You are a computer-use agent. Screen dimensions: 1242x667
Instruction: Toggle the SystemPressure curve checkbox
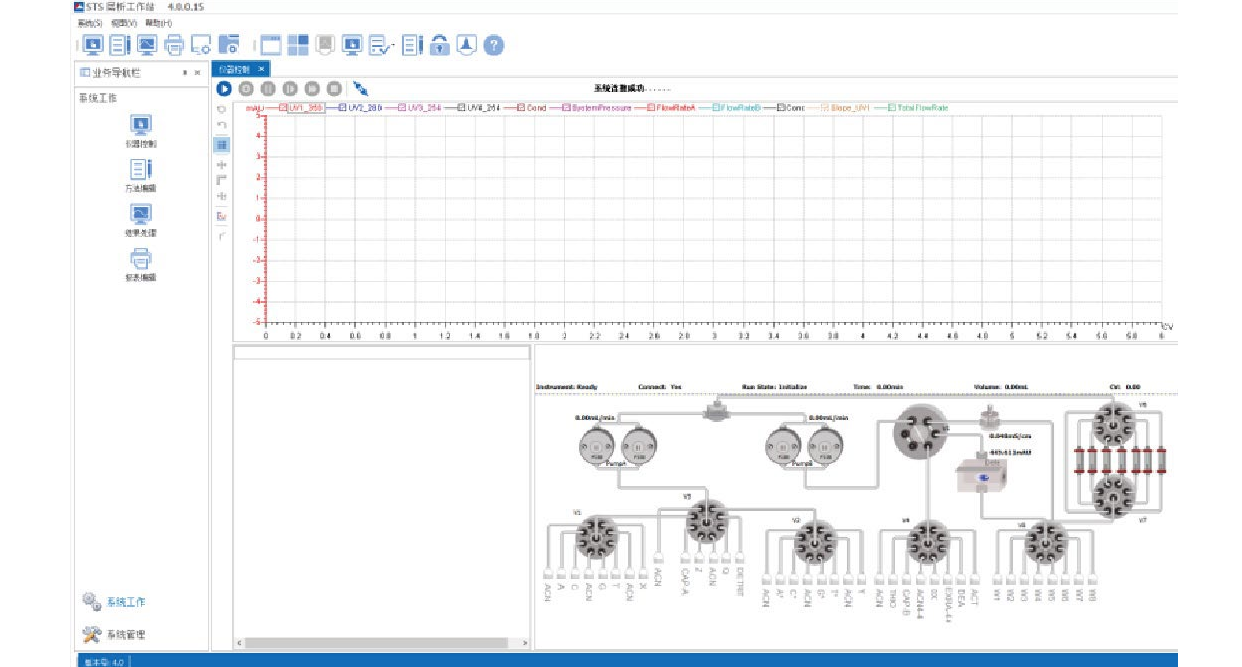point(566,107)
